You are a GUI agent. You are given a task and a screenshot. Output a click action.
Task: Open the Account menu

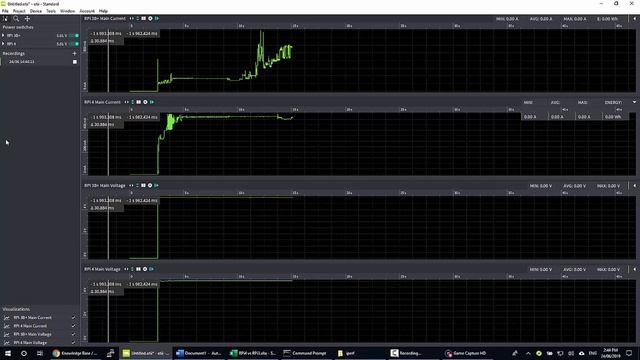tap(87, 11)
